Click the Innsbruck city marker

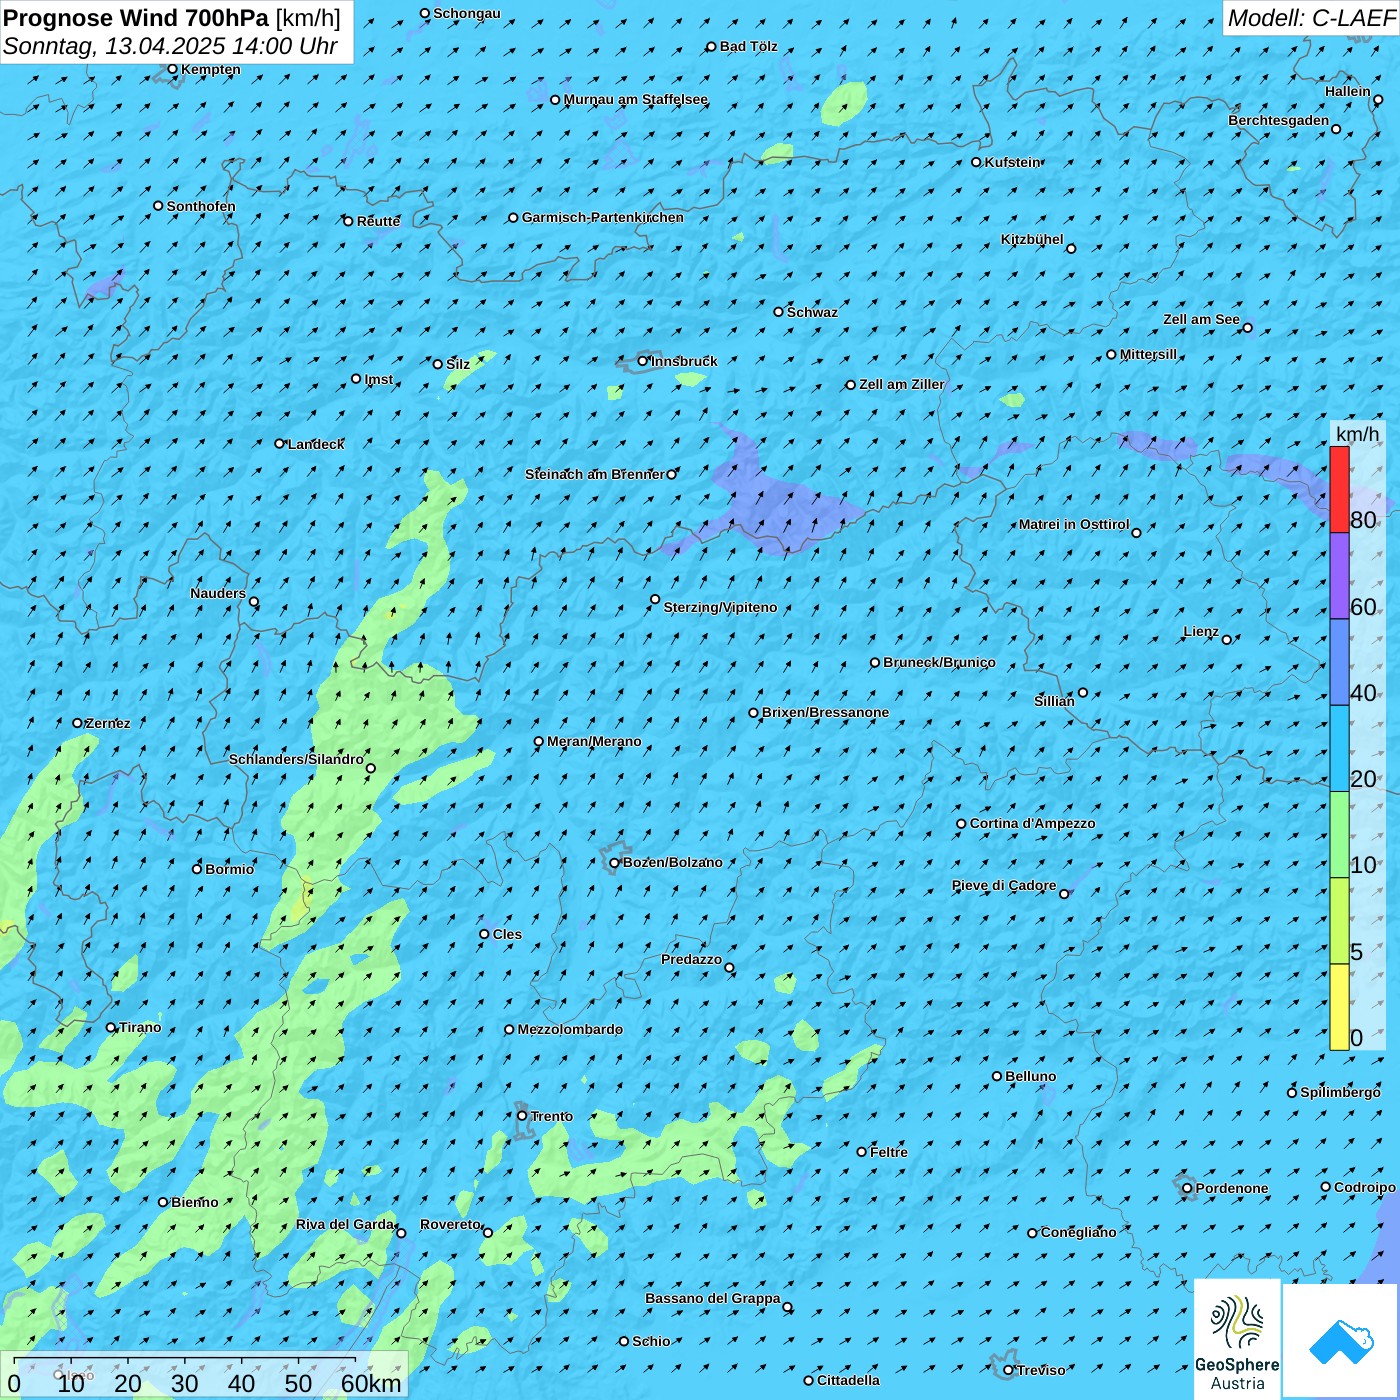coord(643,361)
